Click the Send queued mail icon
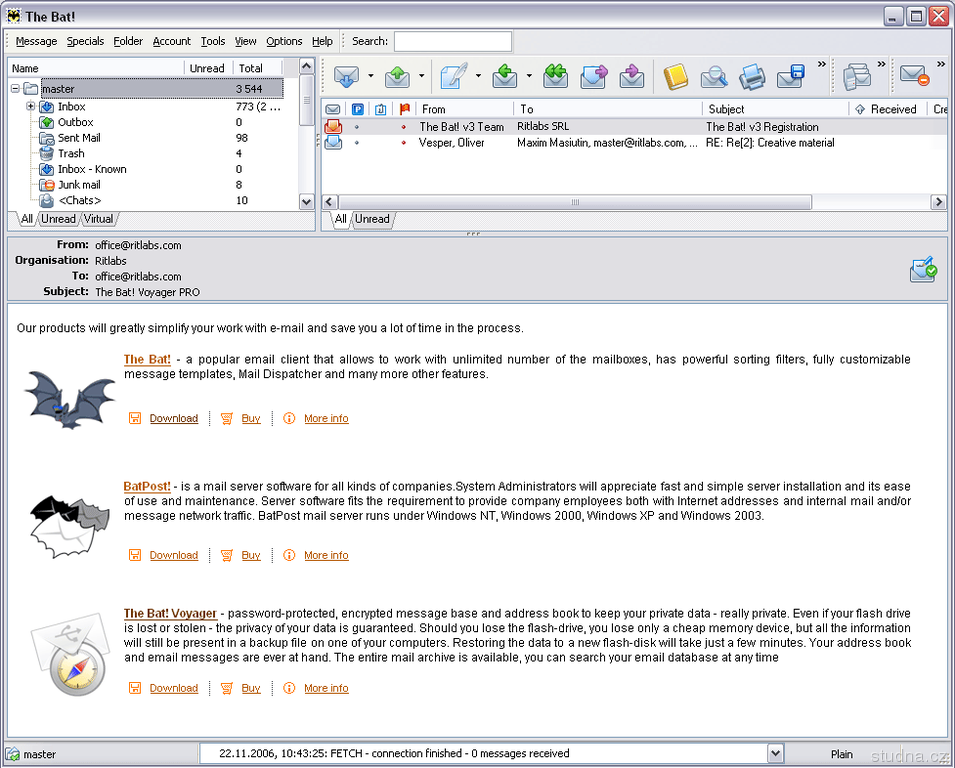The width and height of the screenshot is (955, 768). [397, 77]
